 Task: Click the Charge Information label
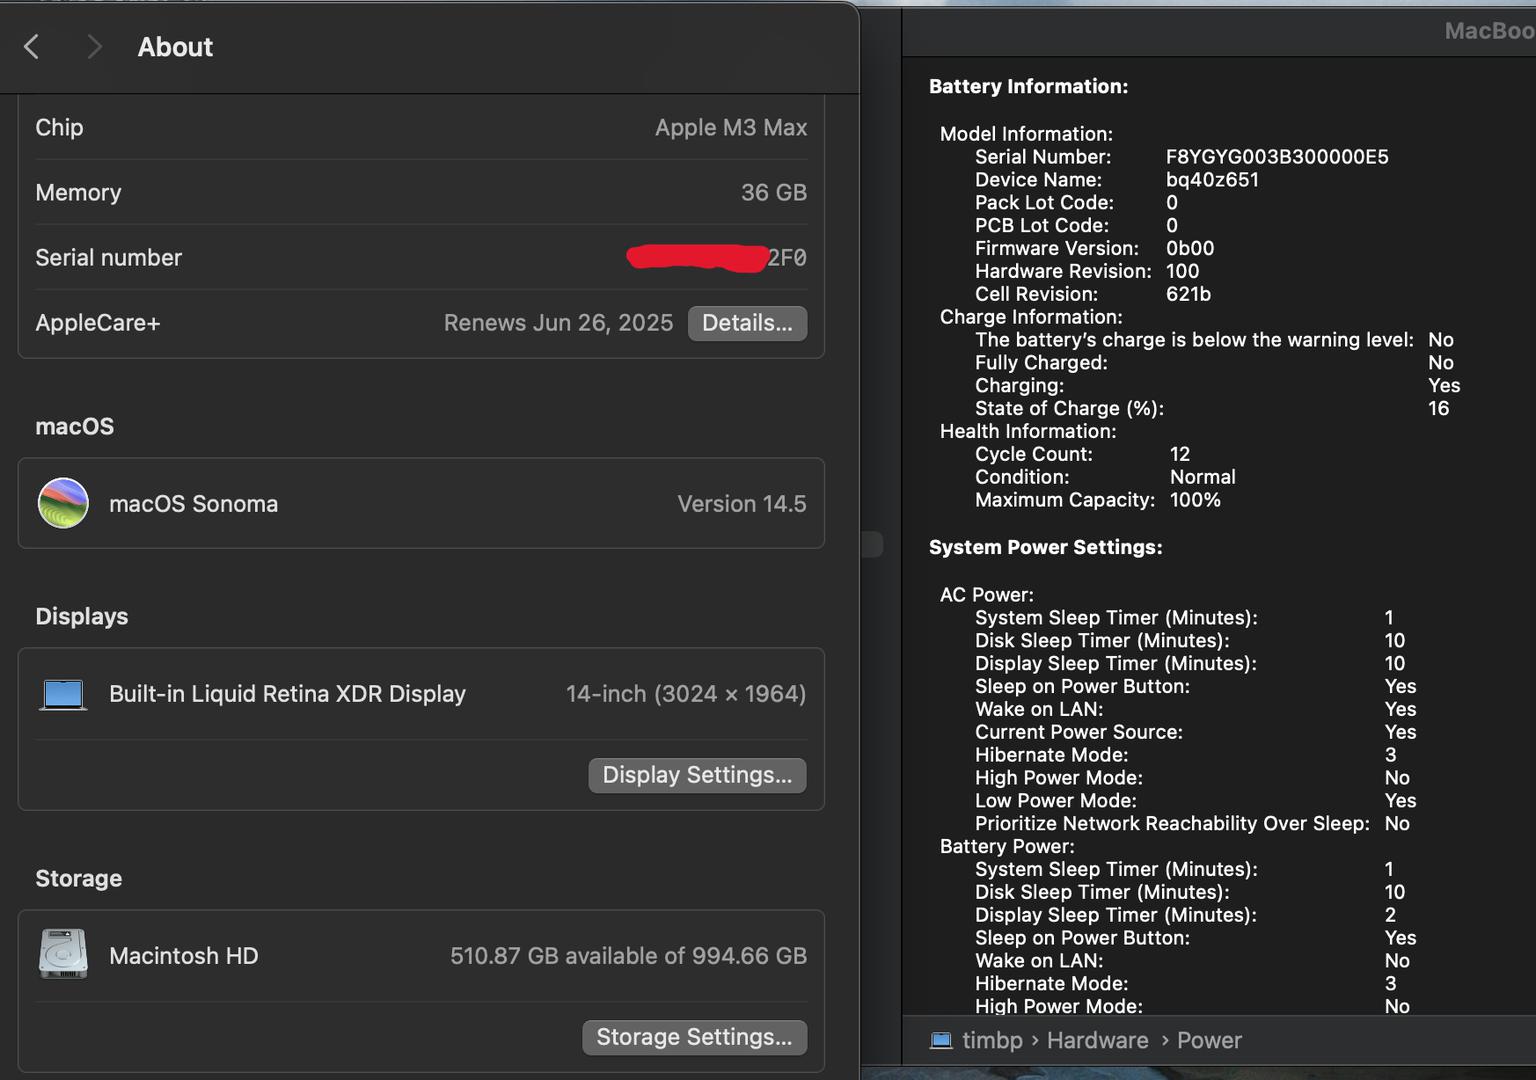[x=1031, y=317]
